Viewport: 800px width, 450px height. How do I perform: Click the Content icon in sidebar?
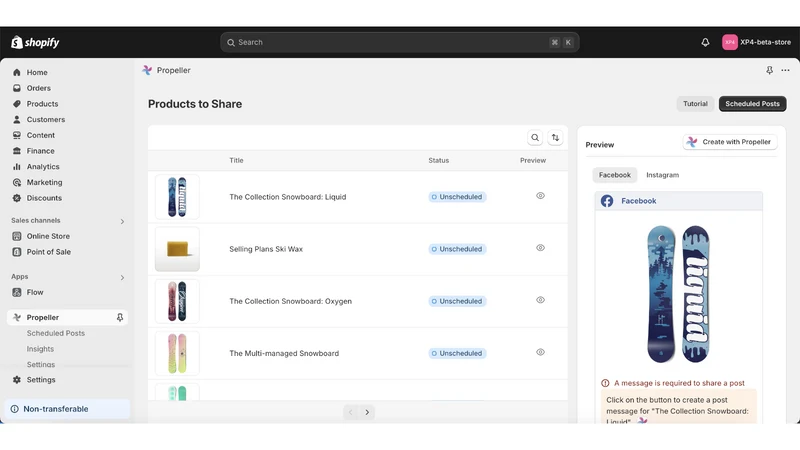[17, 135]
